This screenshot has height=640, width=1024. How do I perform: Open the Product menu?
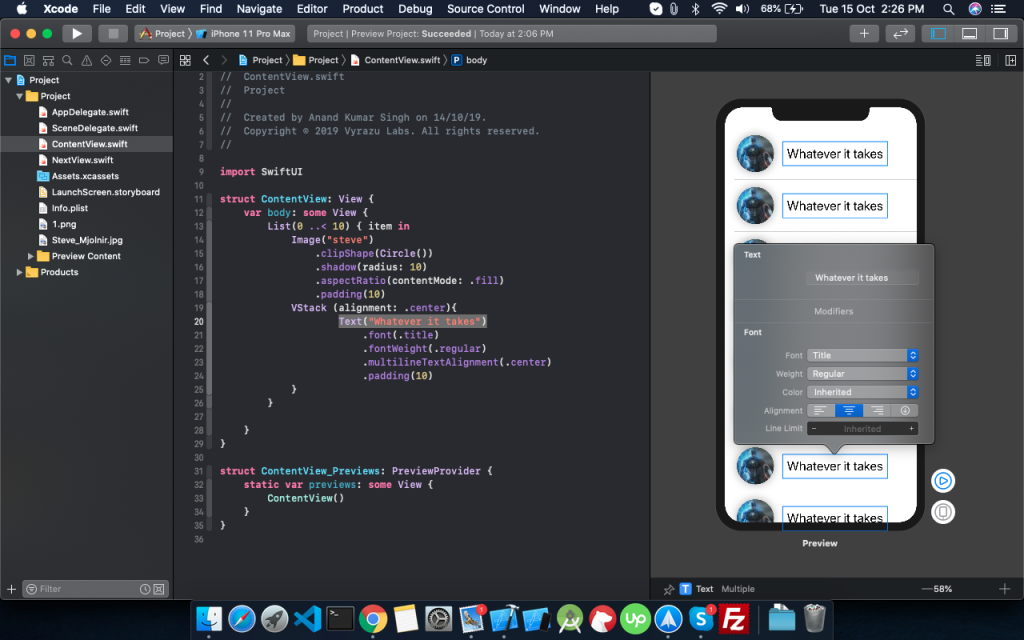pos(362,9)
